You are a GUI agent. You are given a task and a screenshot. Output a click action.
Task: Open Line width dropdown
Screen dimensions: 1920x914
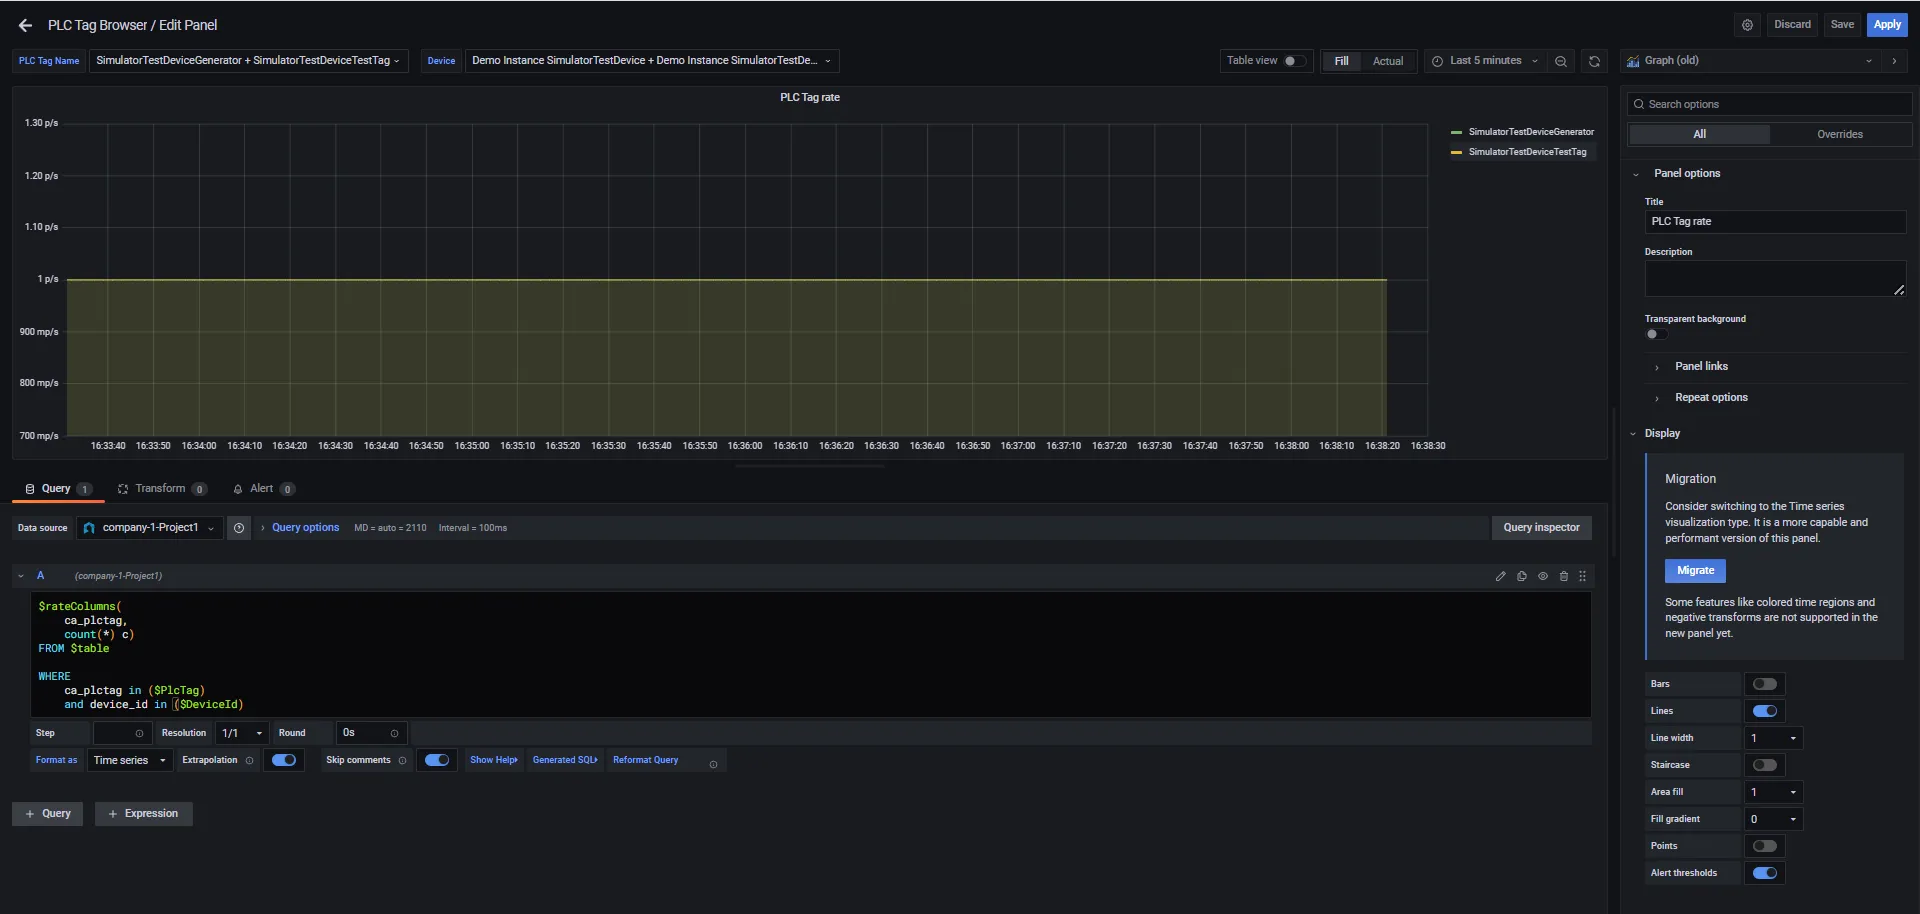[x=1774, y=738]
